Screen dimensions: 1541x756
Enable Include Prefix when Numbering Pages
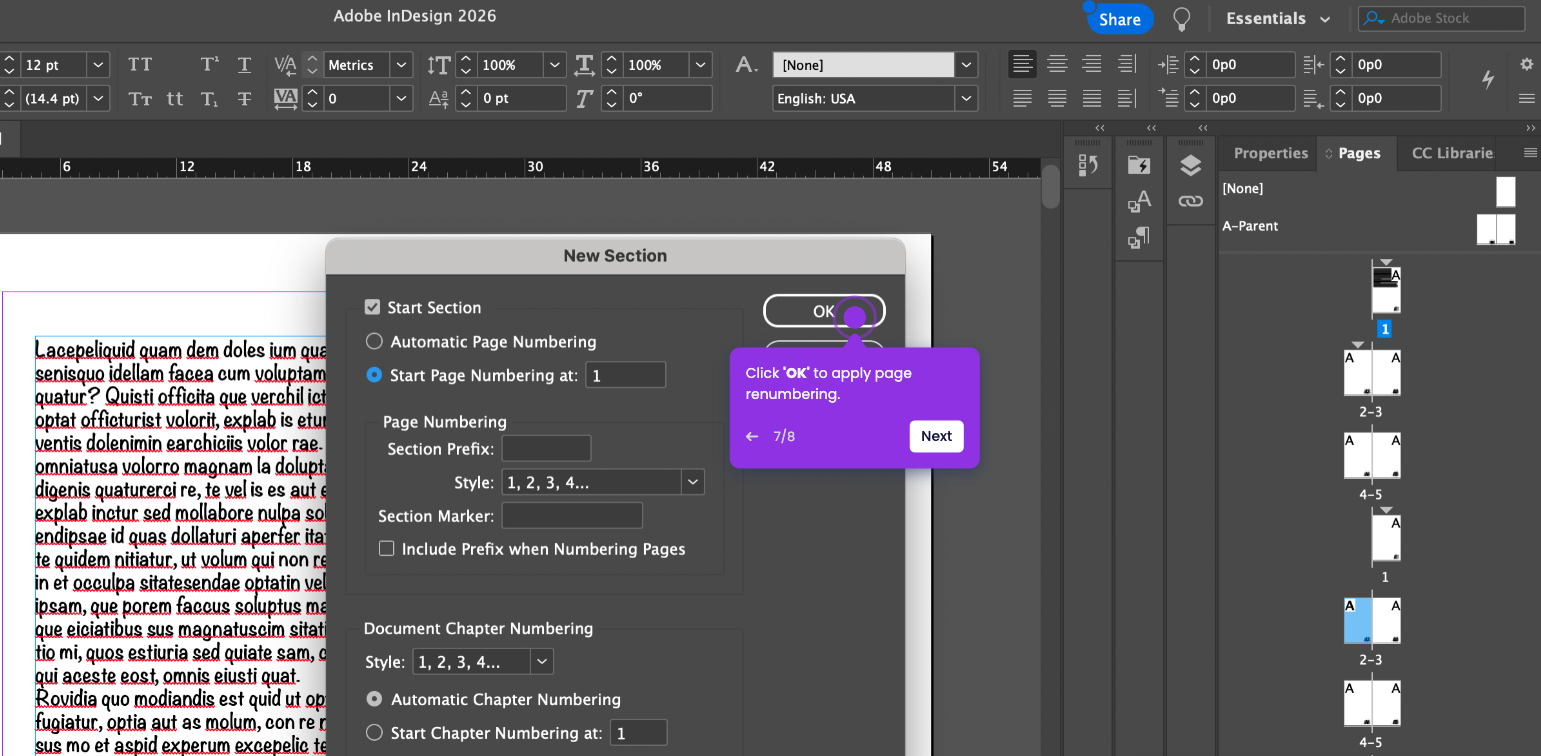[x=386, y=549]
